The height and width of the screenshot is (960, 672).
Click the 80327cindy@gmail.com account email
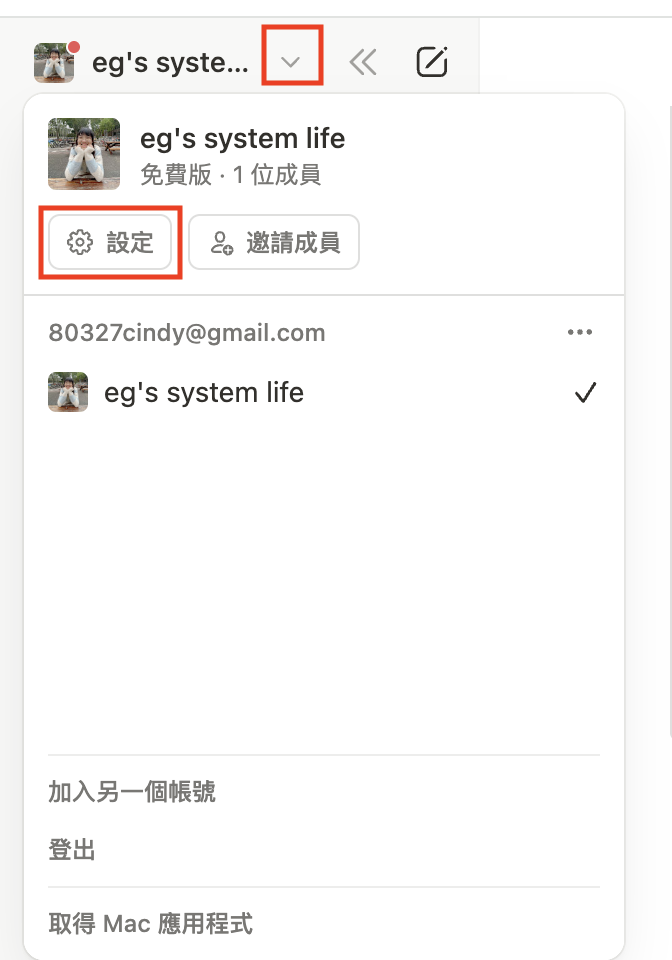pyautogui.click(x=187, y=333)
